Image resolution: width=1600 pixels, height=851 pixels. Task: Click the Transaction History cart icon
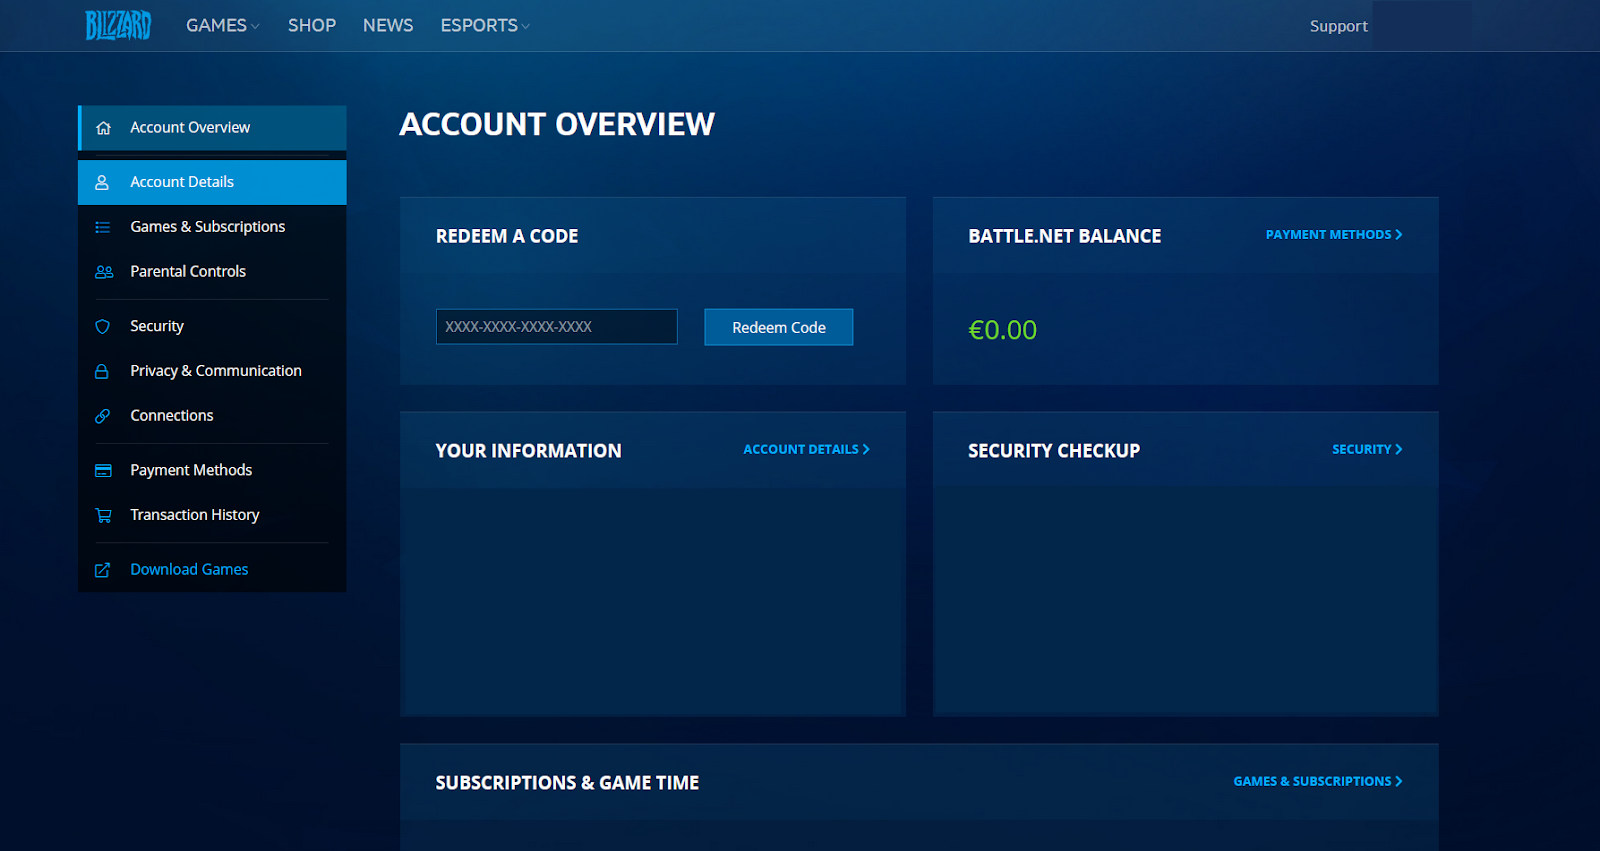103,516
